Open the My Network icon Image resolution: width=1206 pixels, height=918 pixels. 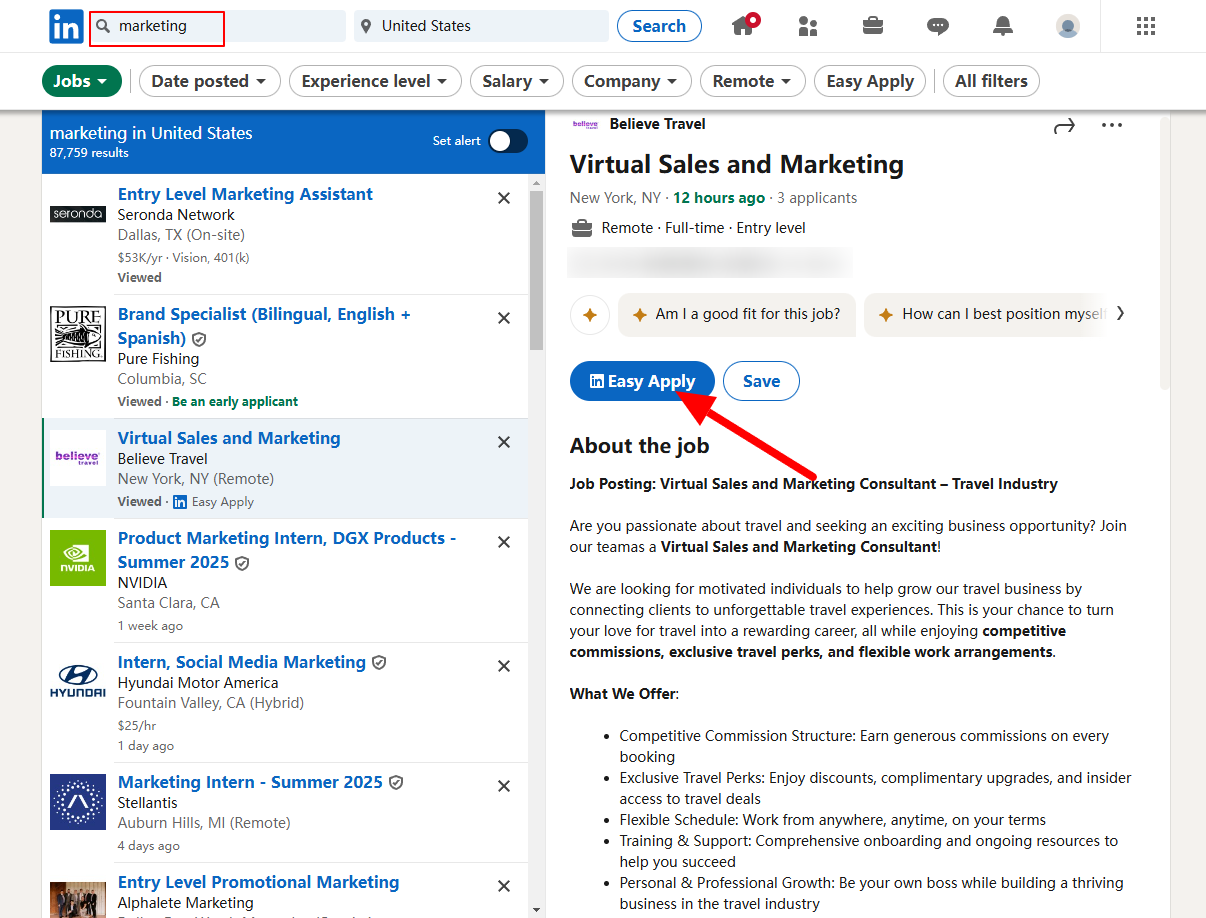808,26
